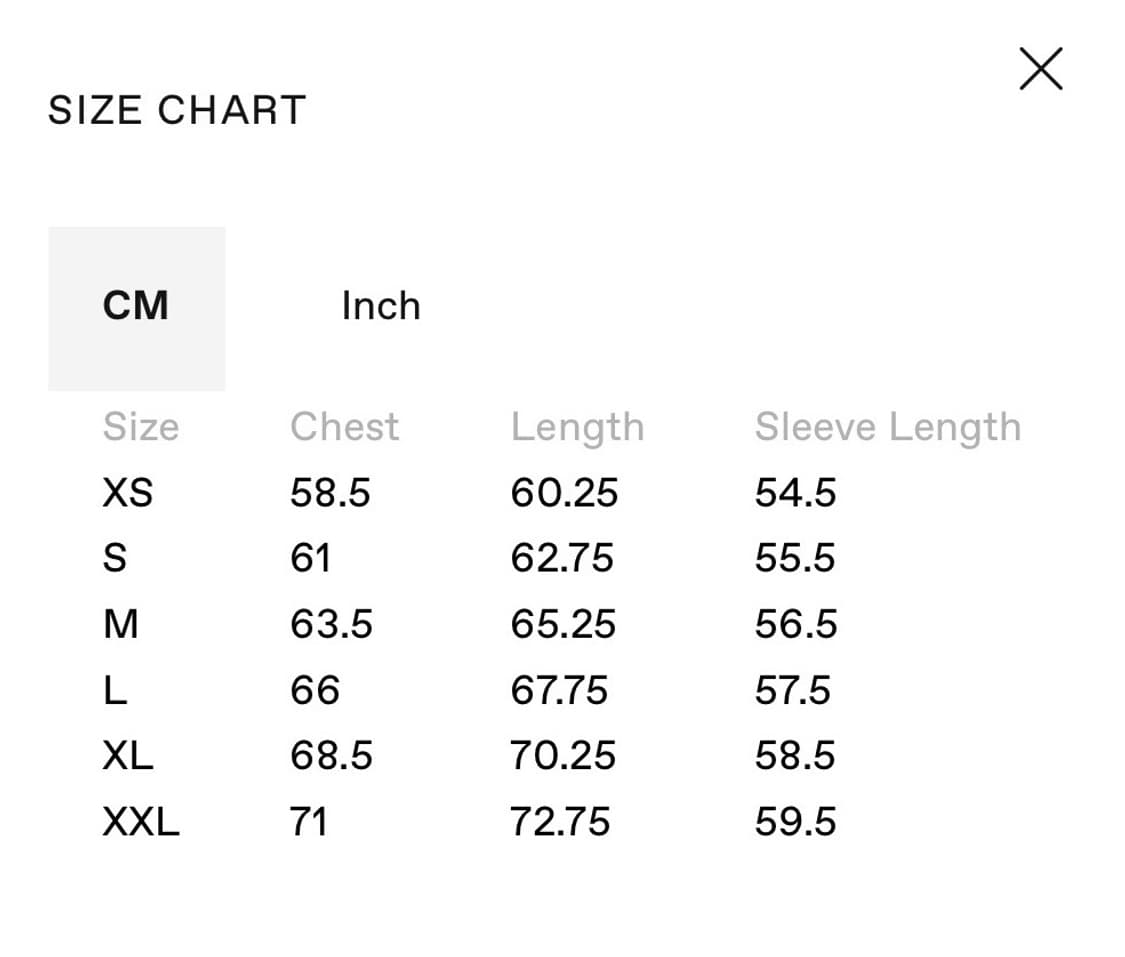Click the Chest column header

[x=344, y=427]
